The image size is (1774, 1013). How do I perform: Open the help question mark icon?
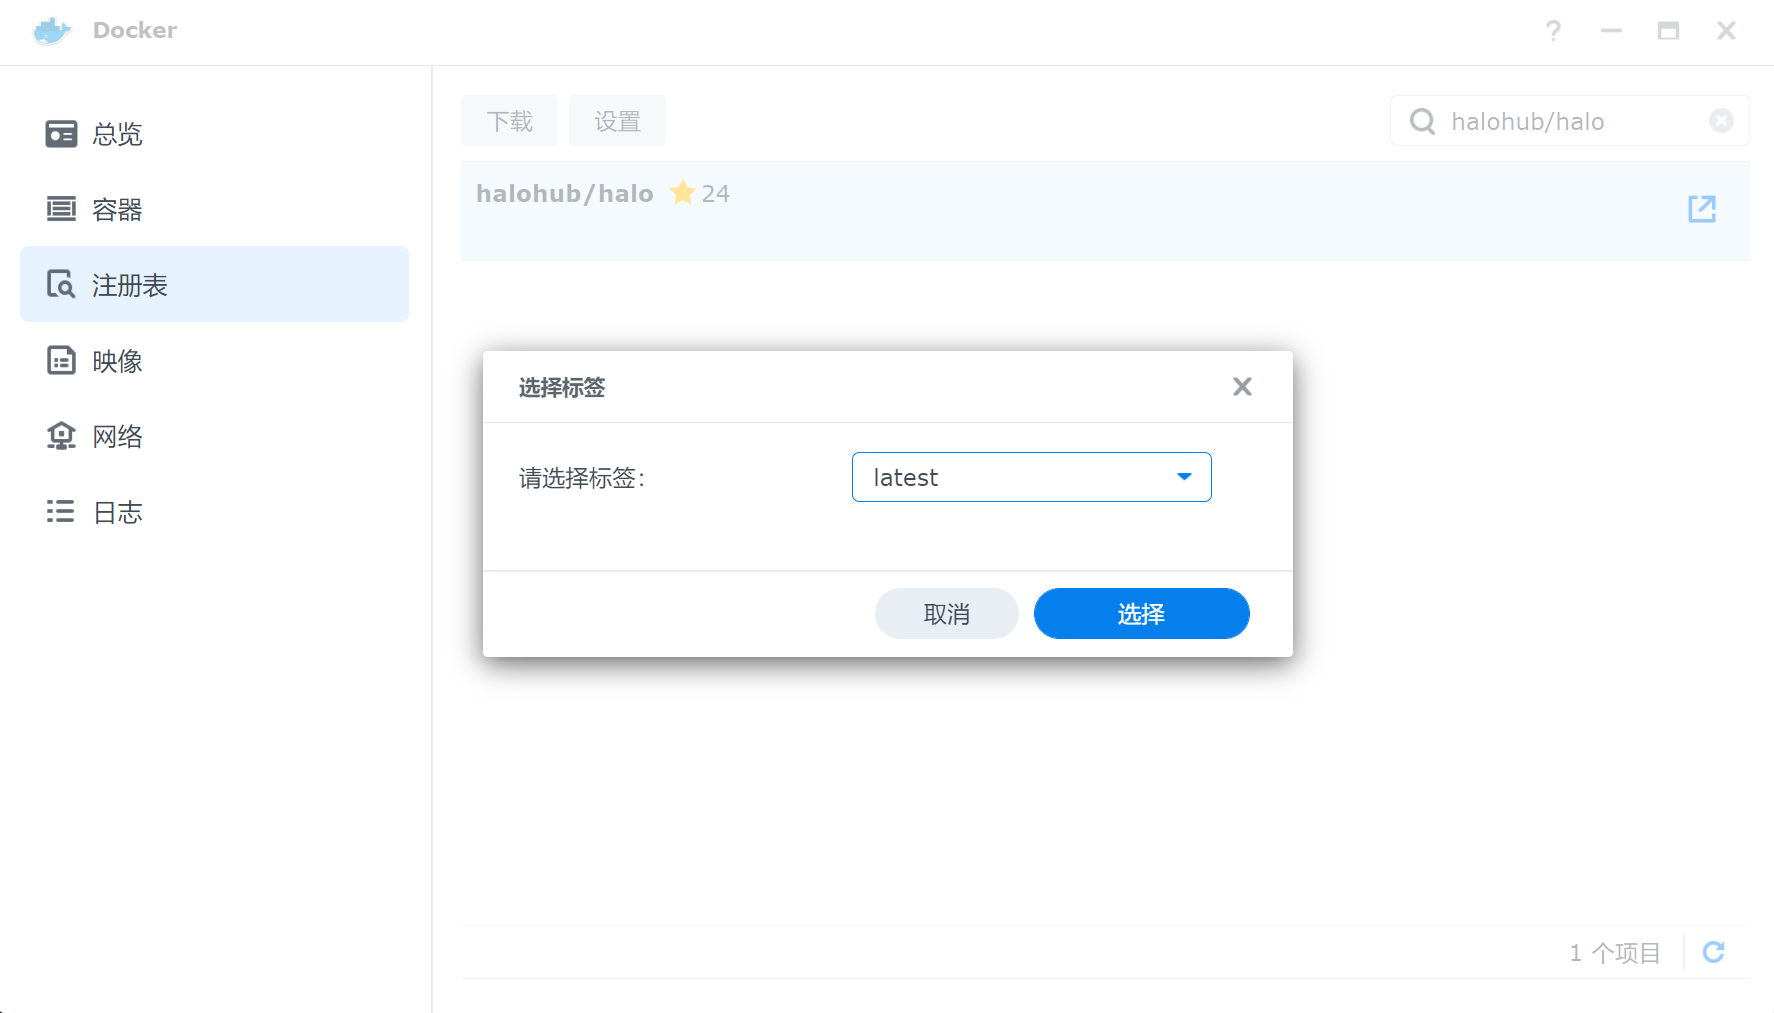click(1553, 31)
